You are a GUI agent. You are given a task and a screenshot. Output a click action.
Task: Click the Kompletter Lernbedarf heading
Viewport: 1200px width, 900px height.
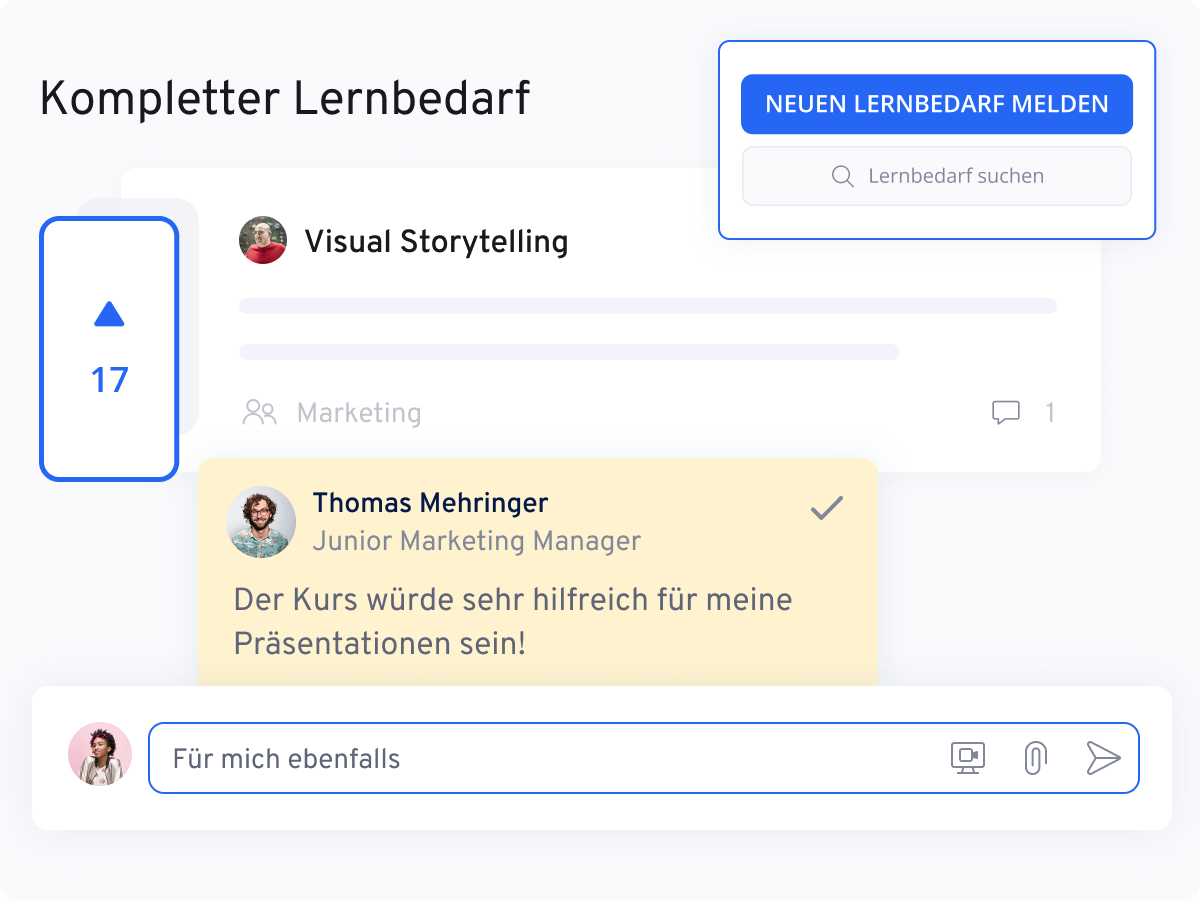tap(285, 99)
